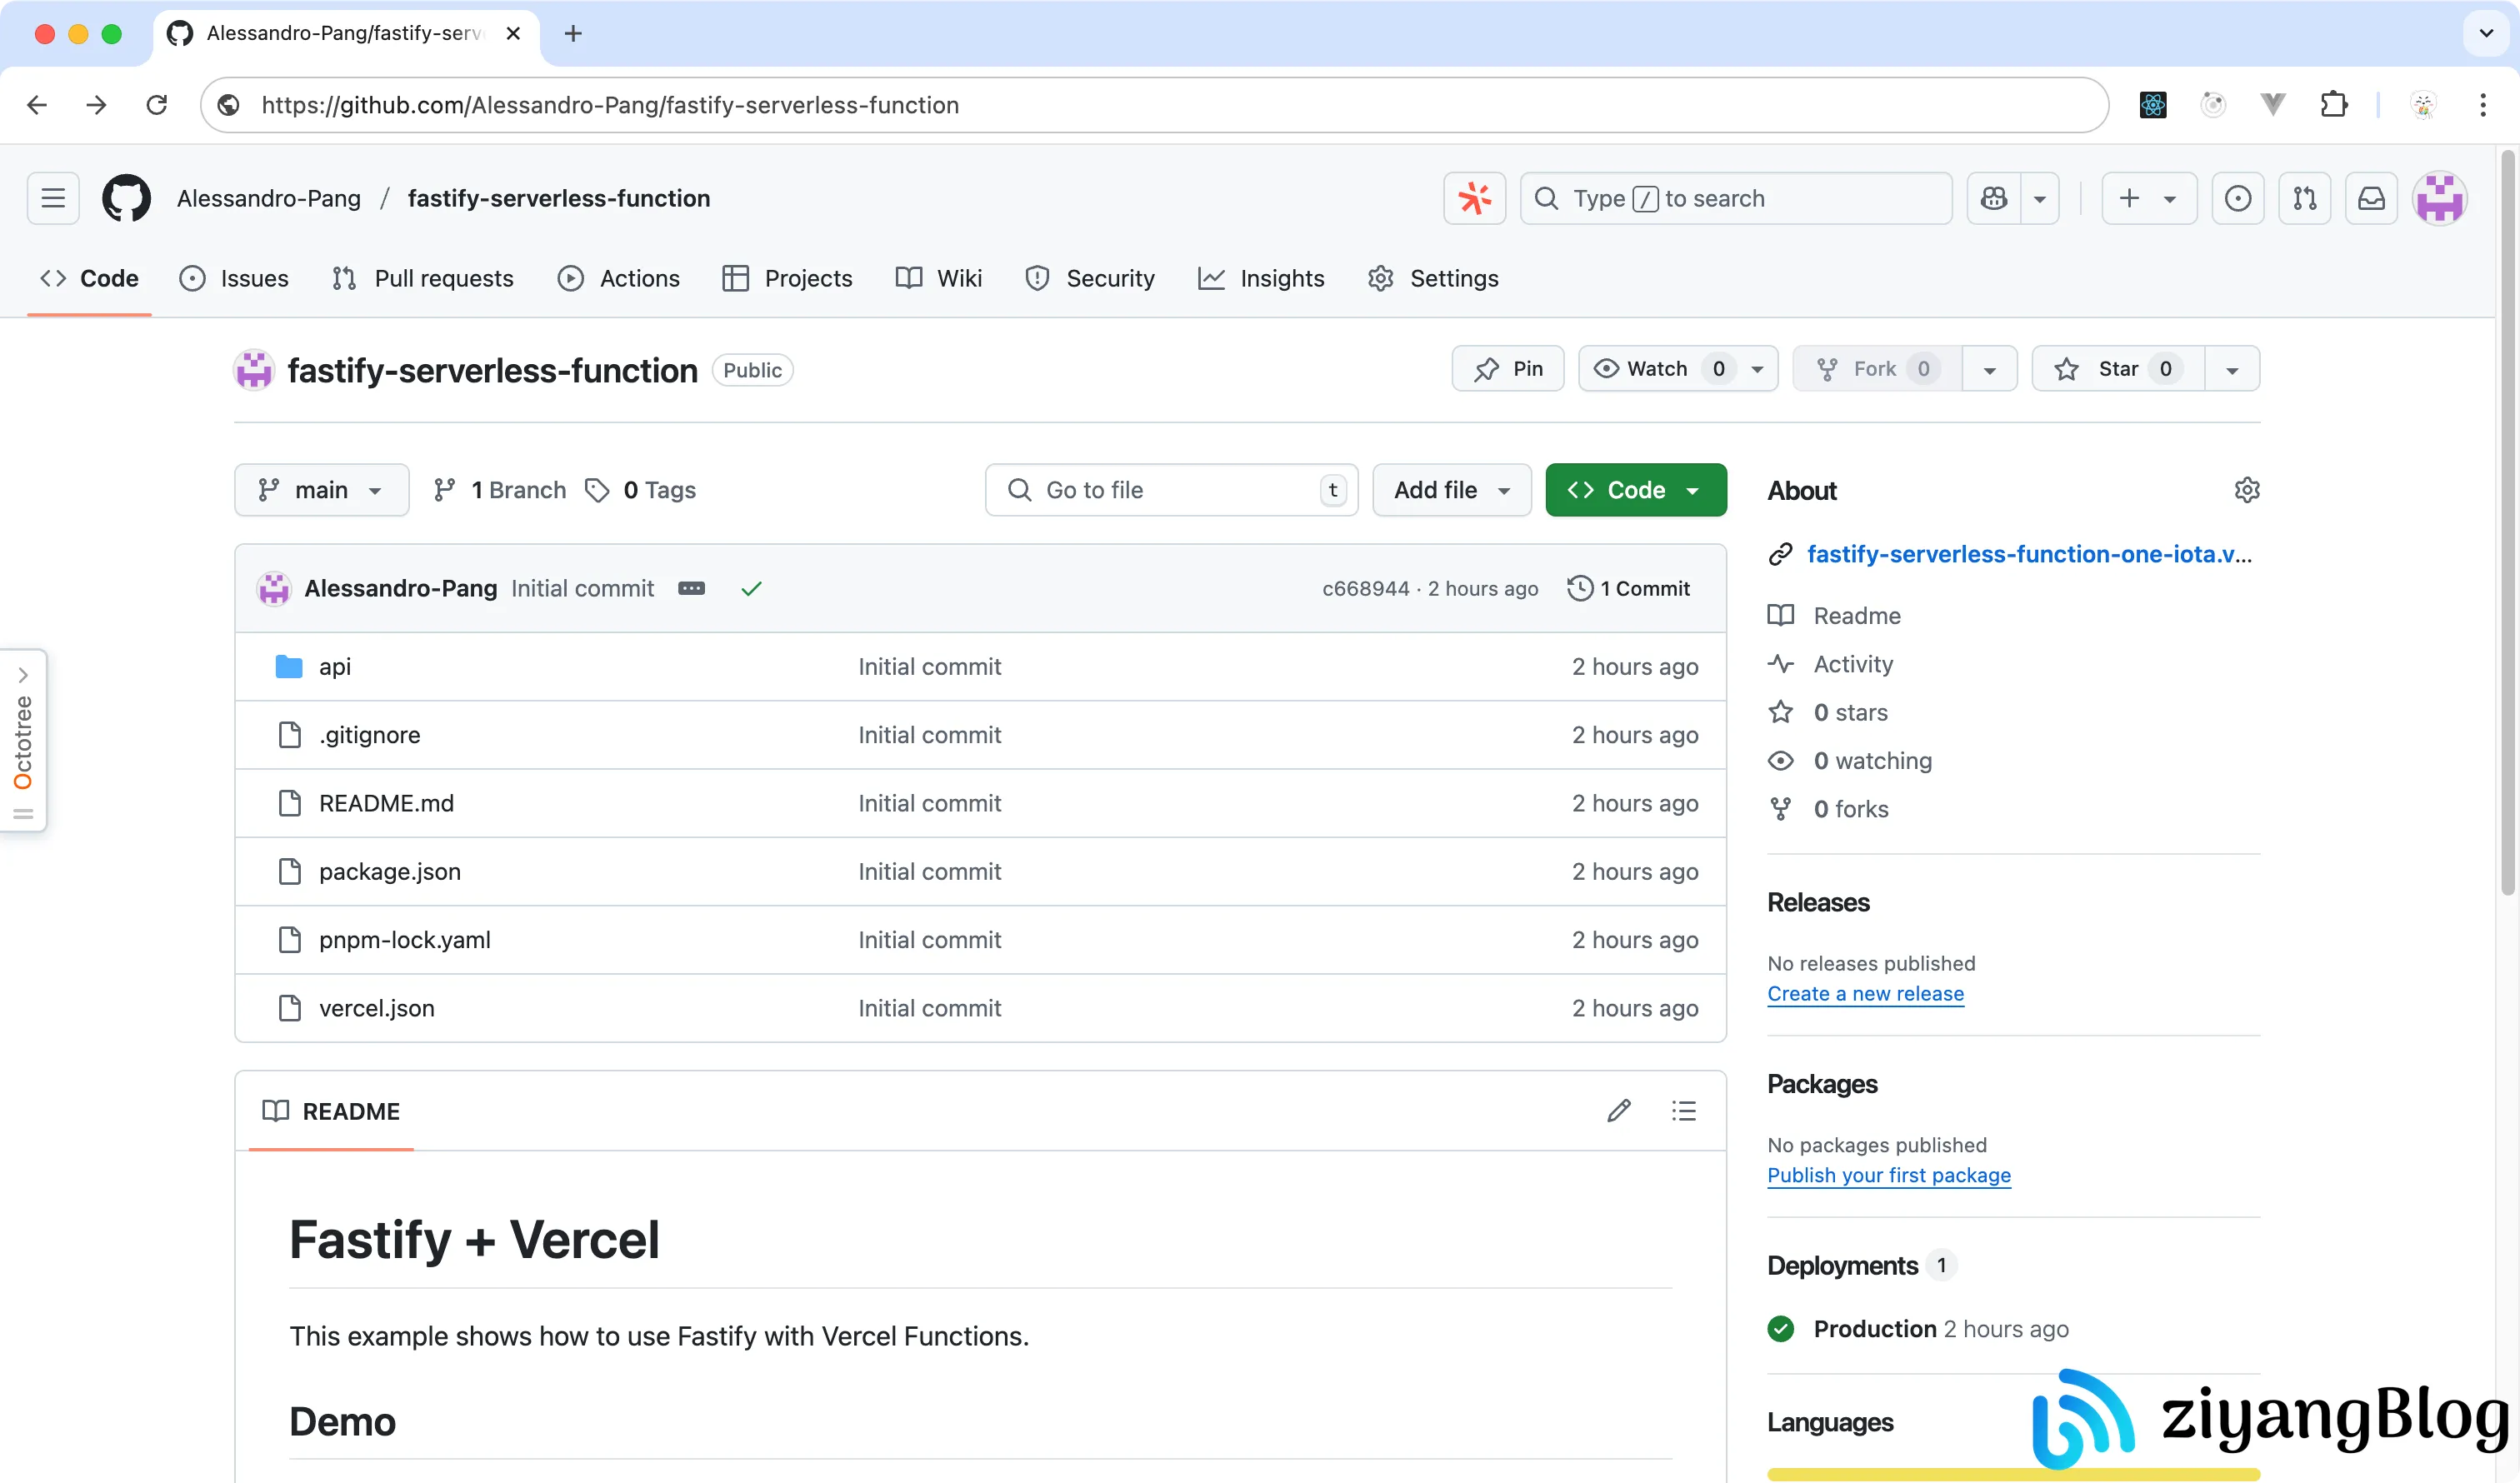Expand the commit message ellipsis
The width and height of the screenshot is (2520, 1483).
pos(691,589)
